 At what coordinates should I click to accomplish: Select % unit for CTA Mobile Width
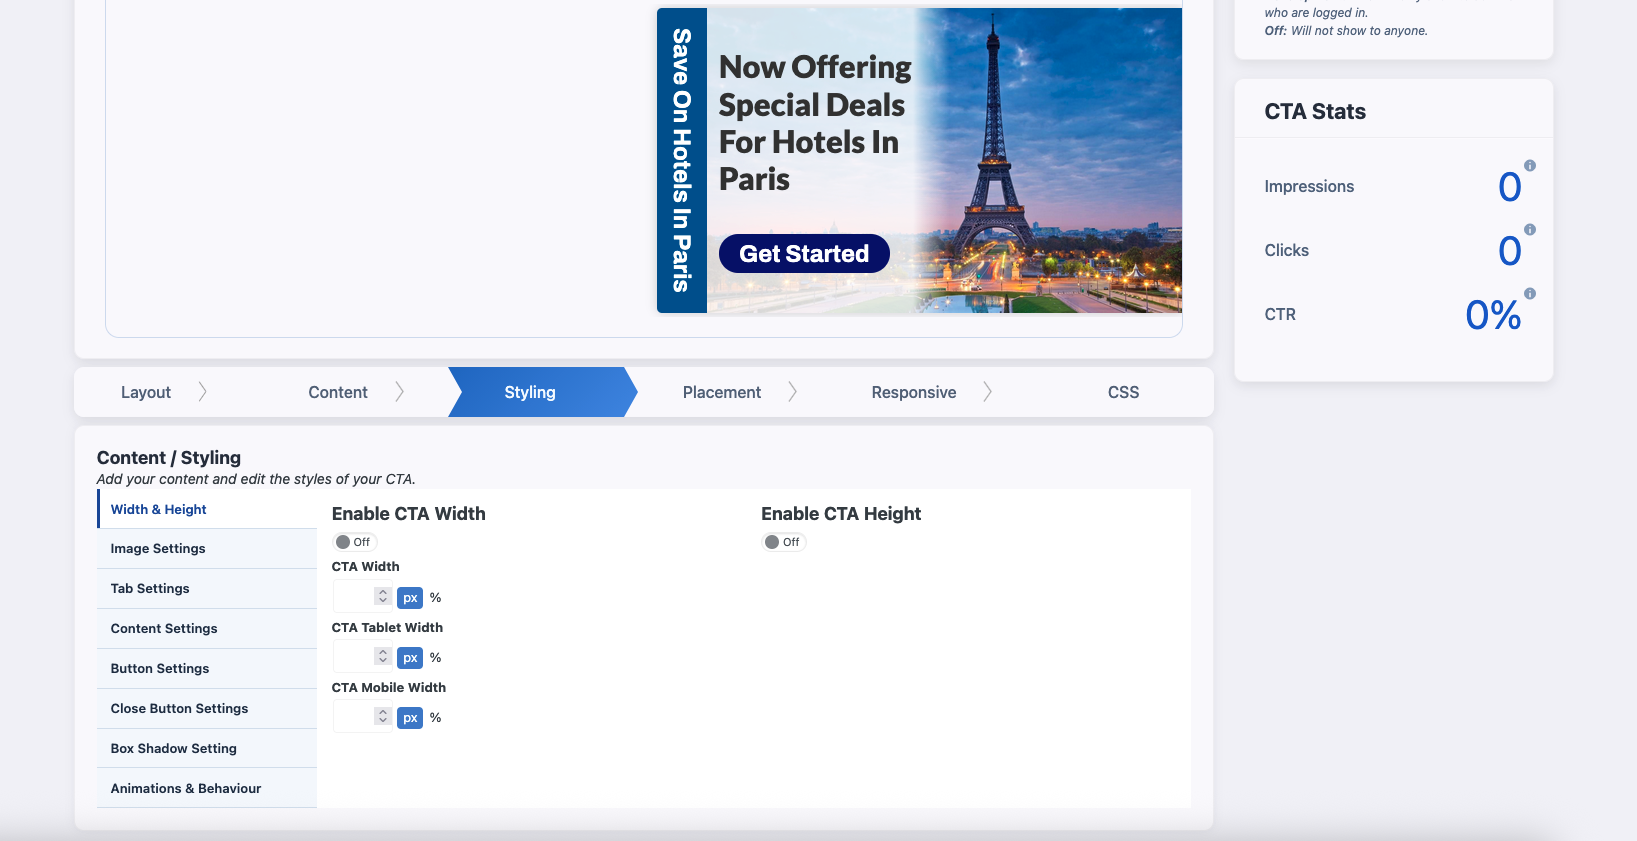tap(435, 718)
